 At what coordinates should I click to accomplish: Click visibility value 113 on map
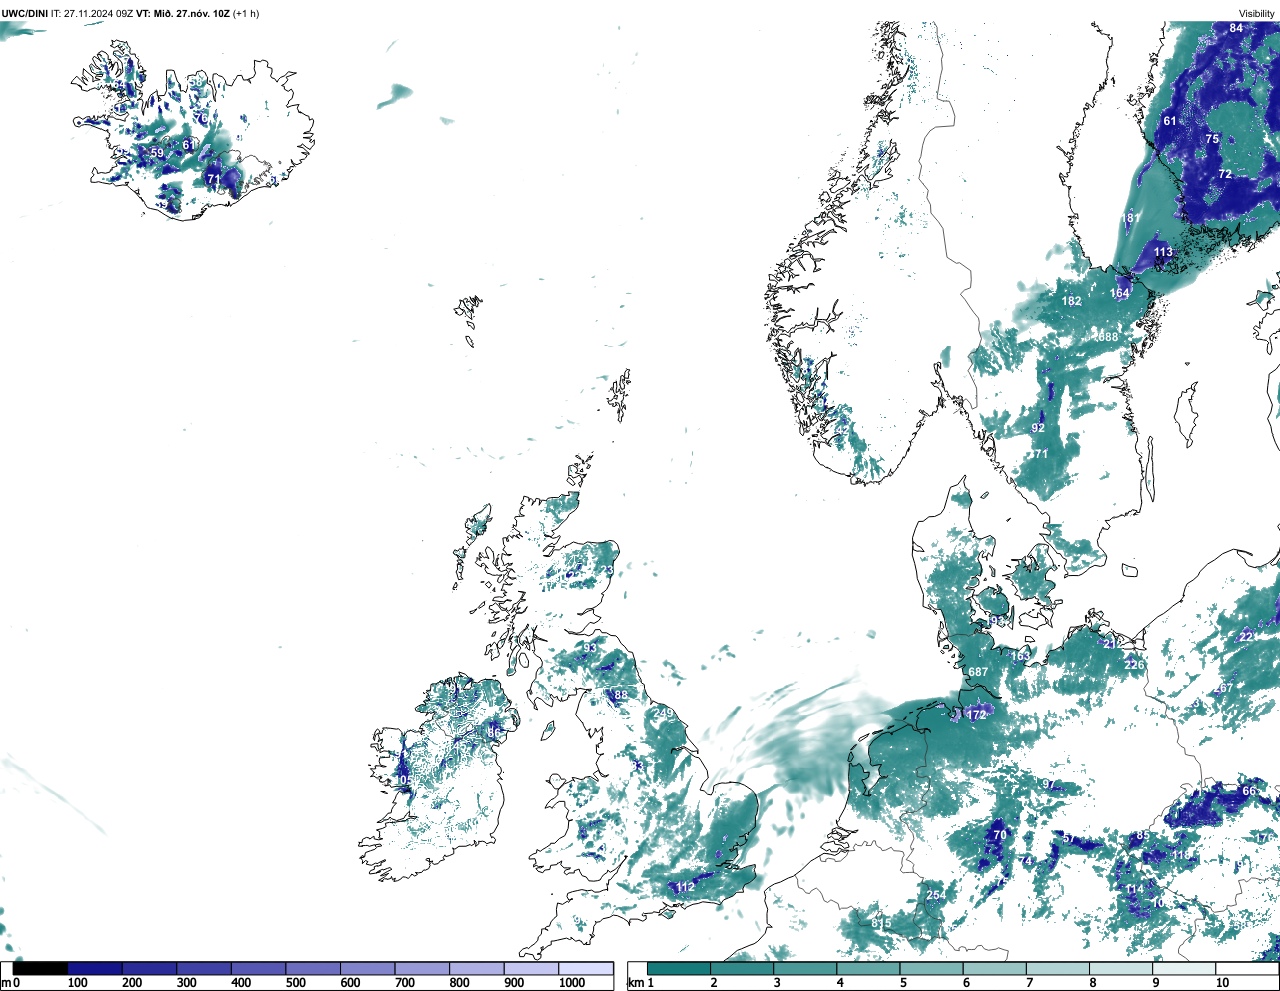coord(1163,252)
